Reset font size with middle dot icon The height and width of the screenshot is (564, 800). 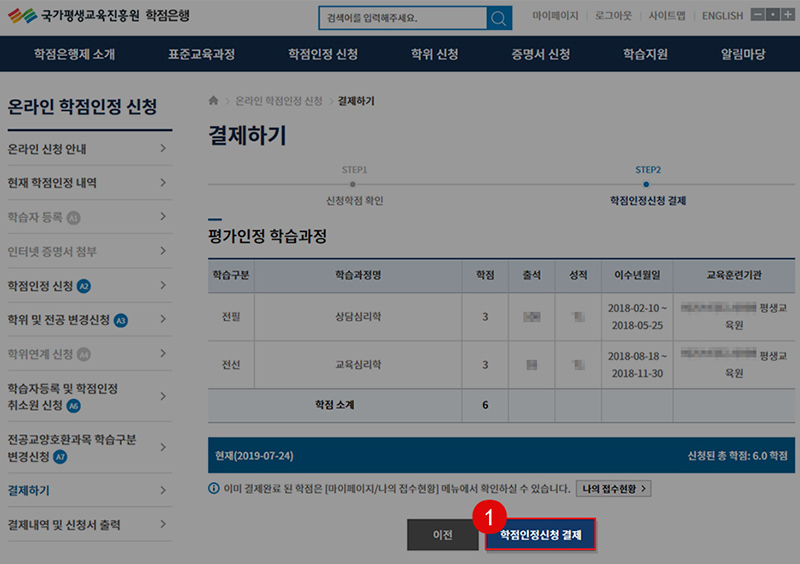coord(773,15)
